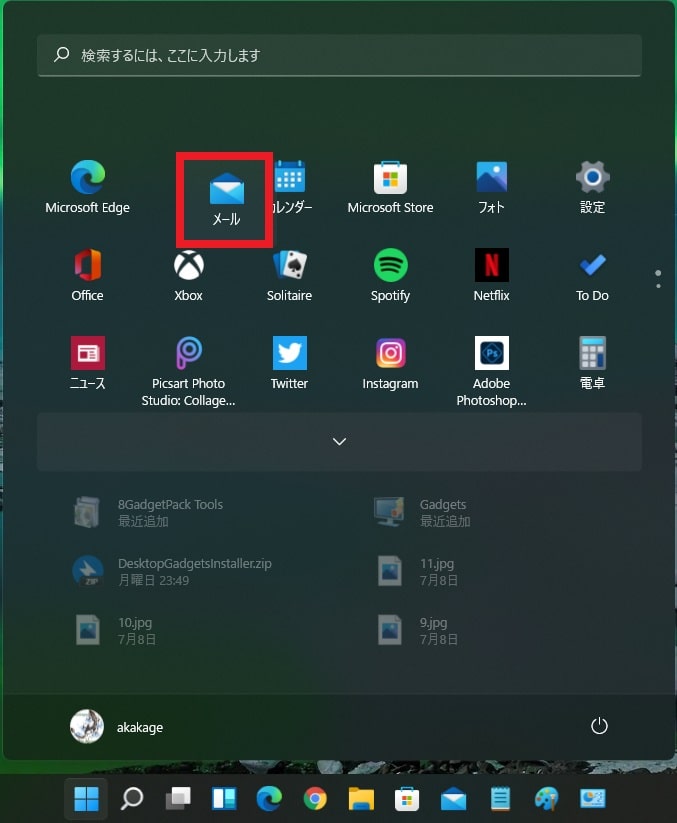Open Microsoft Edge from the taskbar
Screen dimensions: 677x823
tap(269, 799)
